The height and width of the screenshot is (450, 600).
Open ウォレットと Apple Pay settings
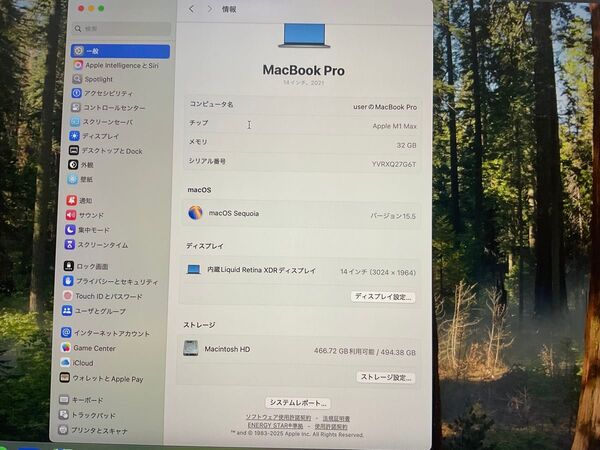click(101, 378)
